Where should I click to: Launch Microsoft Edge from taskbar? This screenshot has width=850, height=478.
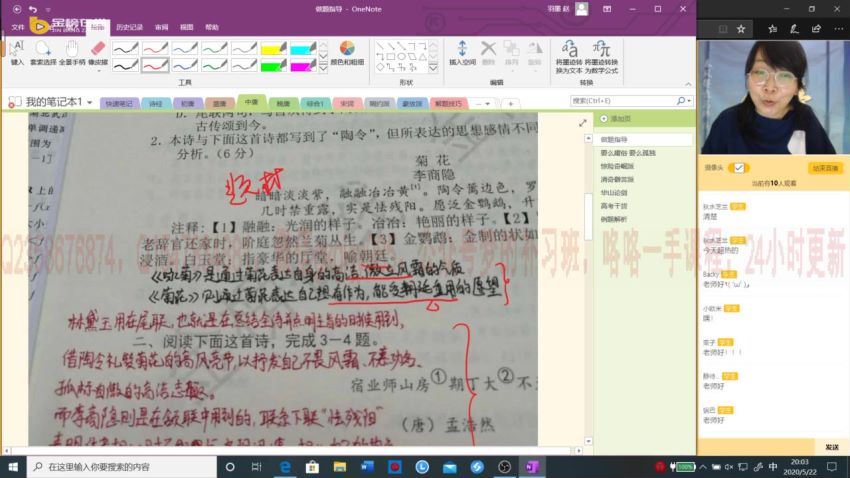[285, 467]
